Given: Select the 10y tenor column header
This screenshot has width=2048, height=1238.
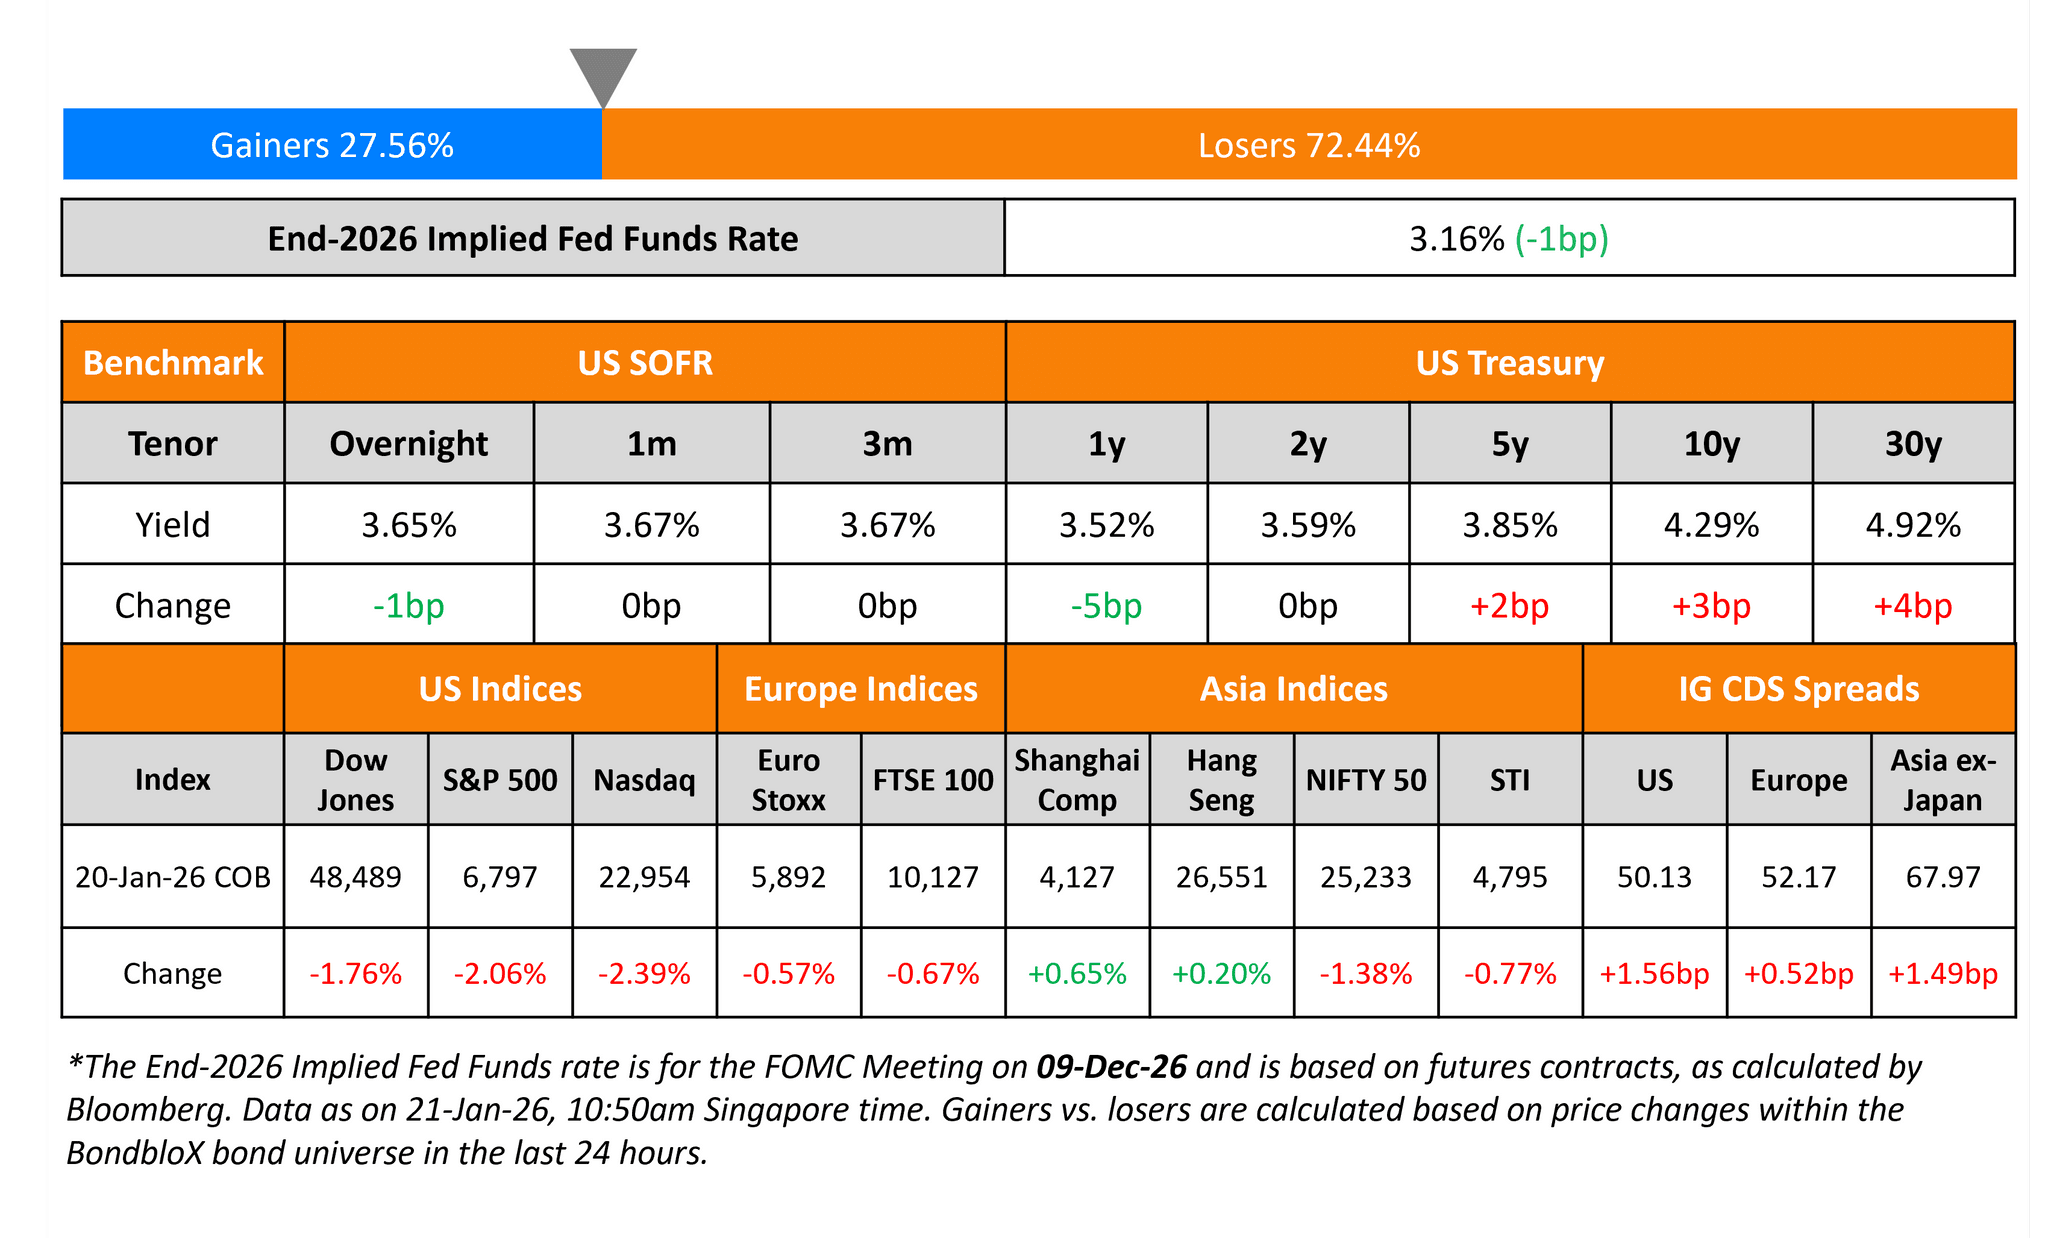Looking at the screenshot, I should click(1711, 443).
